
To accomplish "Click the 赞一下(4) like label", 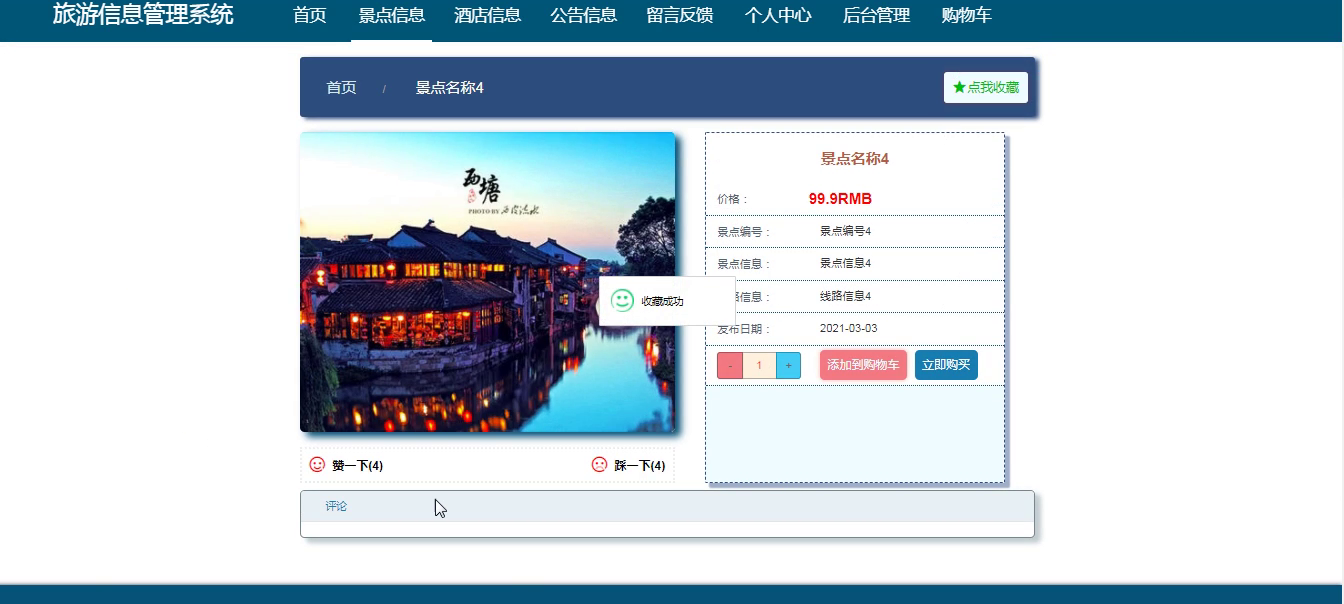I will click(x=358, y=466).
